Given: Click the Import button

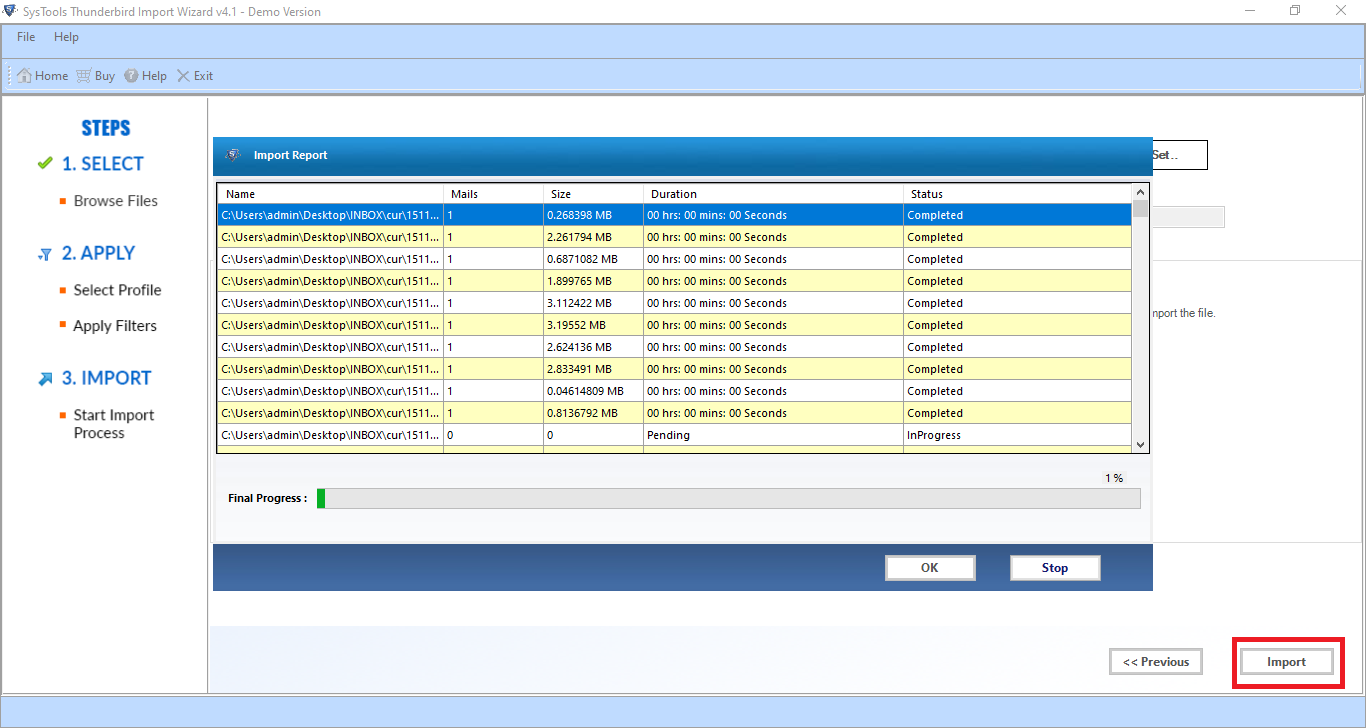Looking at the screenshot, I should click(1287, 662).
